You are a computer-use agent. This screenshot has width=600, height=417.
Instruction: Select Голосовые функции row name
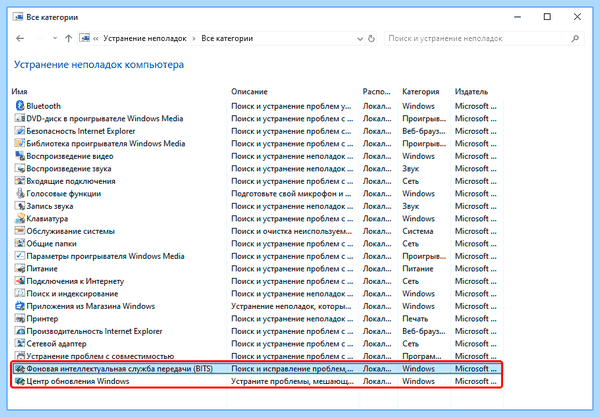click(64, 194)
